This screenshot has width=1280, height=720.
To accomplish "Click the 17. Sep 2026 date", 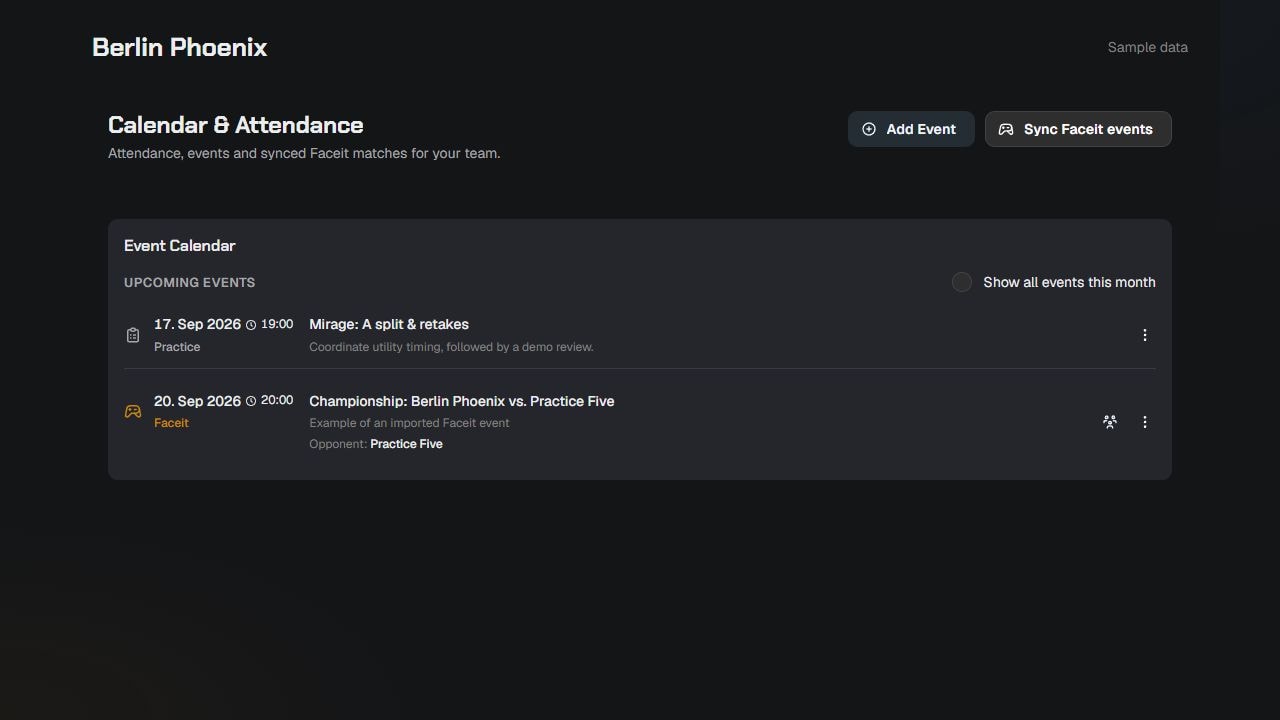I will click(197, 324).
